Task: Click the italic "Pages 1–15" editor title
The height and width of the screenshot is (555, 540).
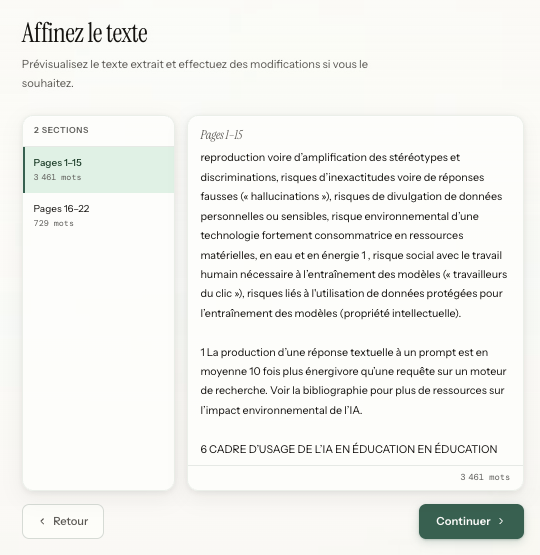Action: 222,135
